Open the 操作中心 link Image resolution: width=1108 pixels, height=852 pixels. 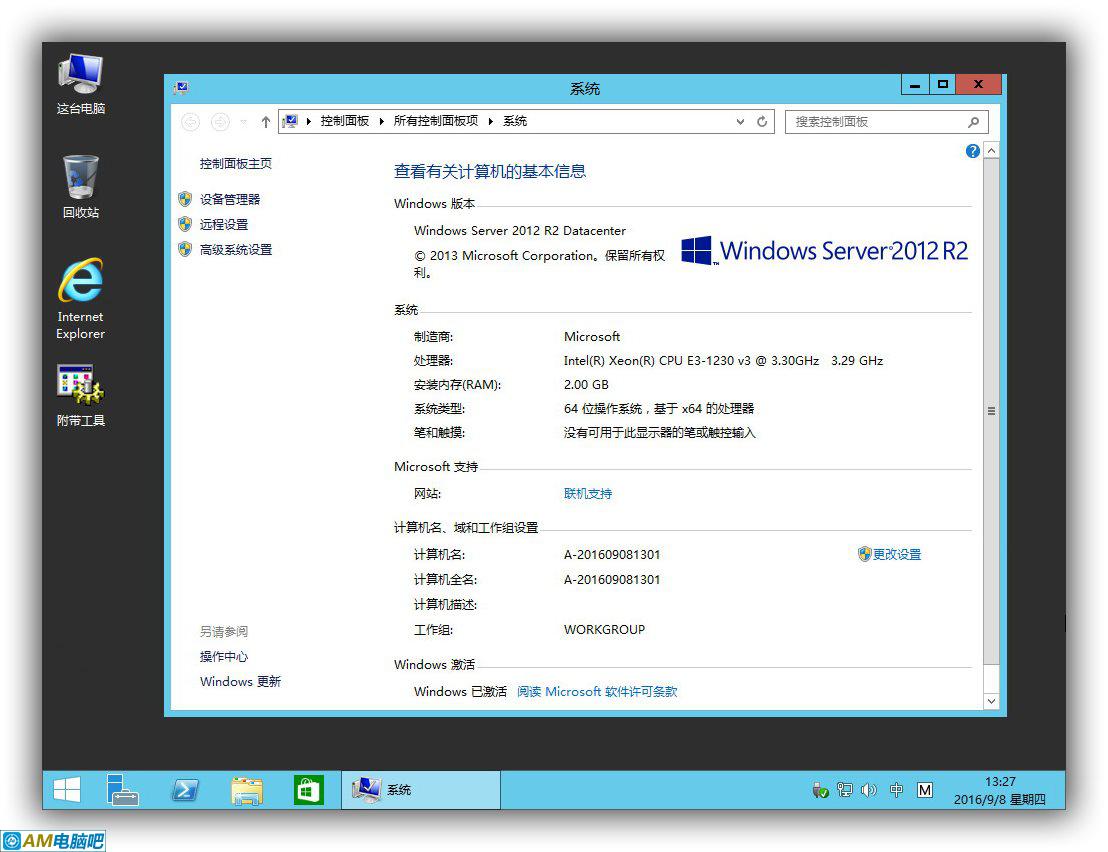point(223,656)
